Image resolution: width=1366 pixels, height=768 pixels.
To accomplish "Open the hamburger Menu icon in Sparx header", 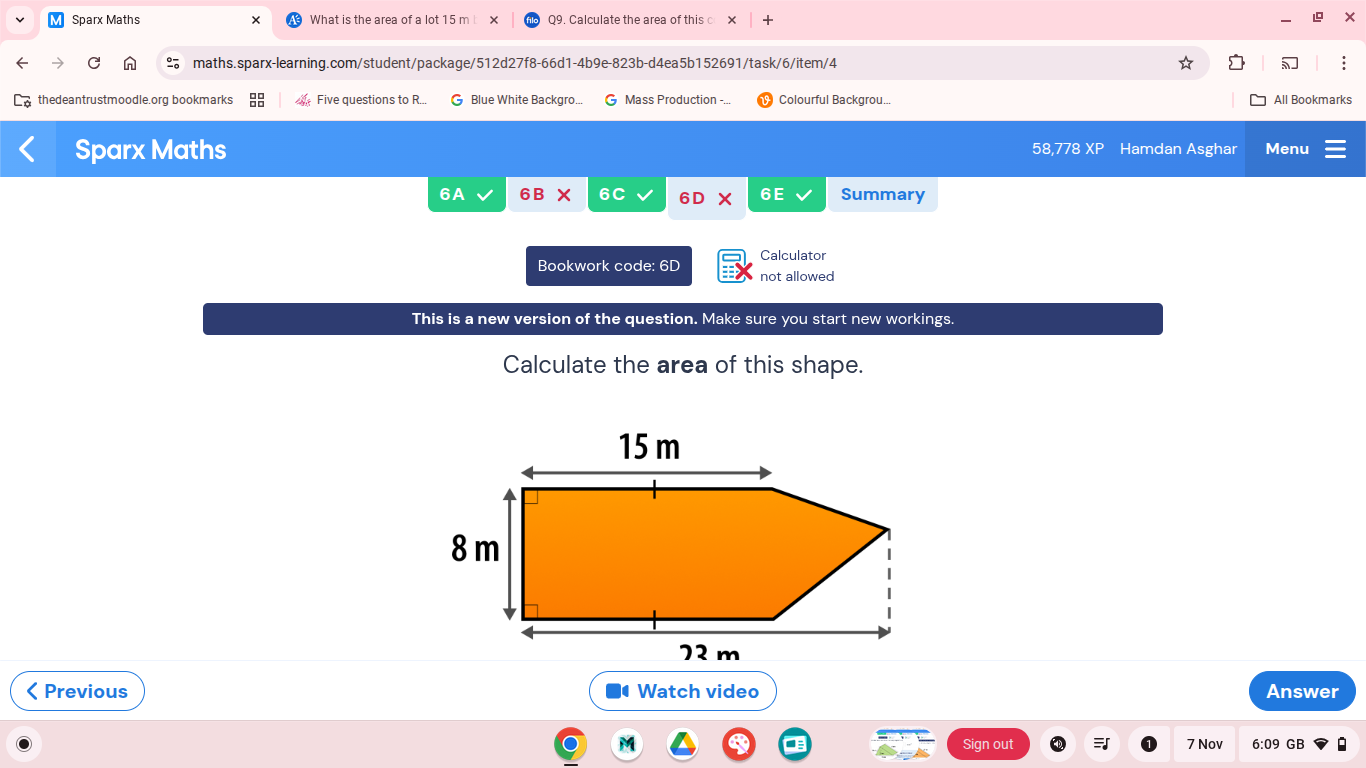I will (x=1336, y=148).
